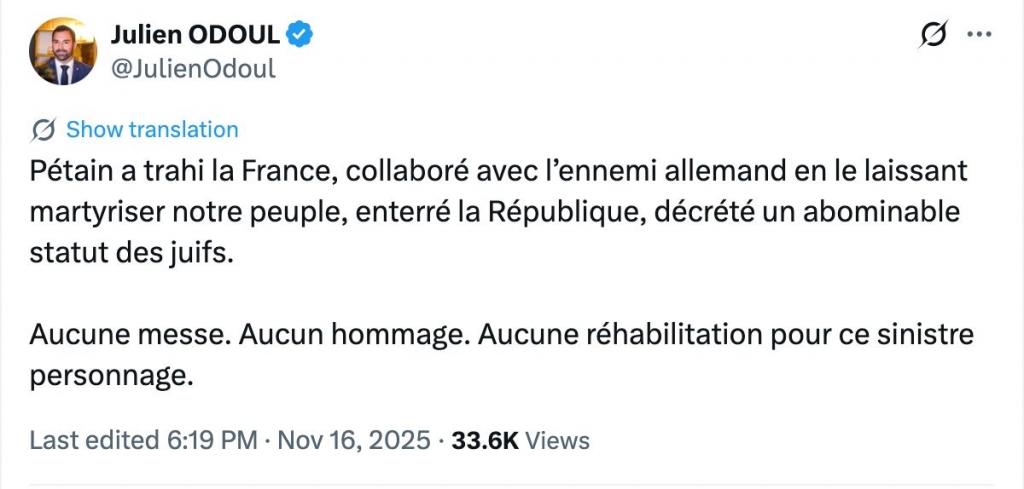Click the translate icon beside Show translation
The width and height of the screenshot is (1024, 489).
tap(43, 130)
